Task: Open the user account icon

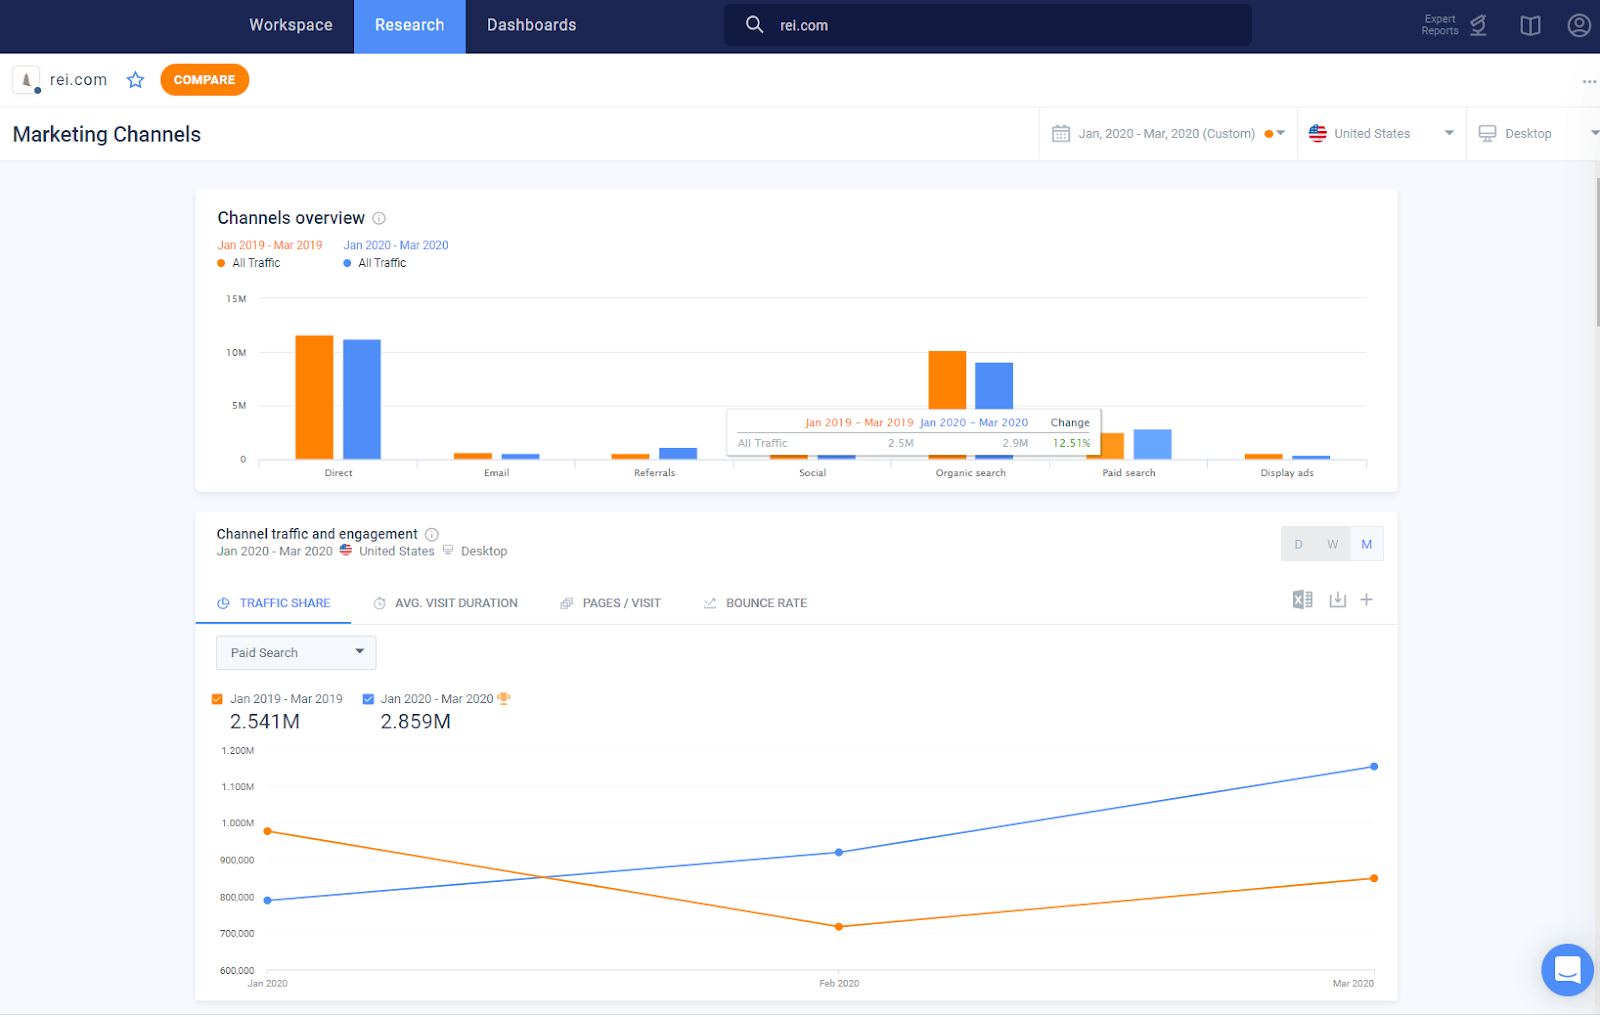Action: (x=1579, y=25)
